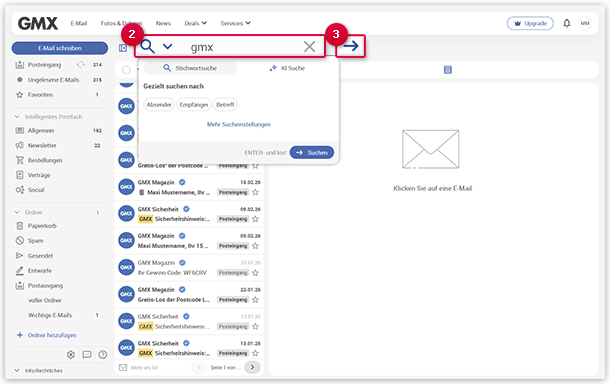Click the search magnifier icon
Screen dimensions: 610x384
pyautogui.click(x=147, y=46)
